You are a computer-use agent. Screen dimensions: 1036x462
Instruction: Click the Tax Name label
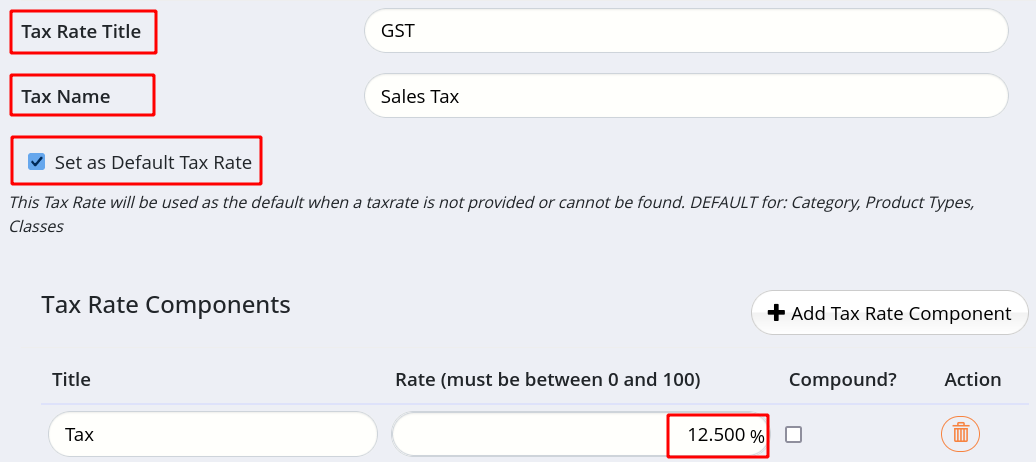[x=66, y=96]
